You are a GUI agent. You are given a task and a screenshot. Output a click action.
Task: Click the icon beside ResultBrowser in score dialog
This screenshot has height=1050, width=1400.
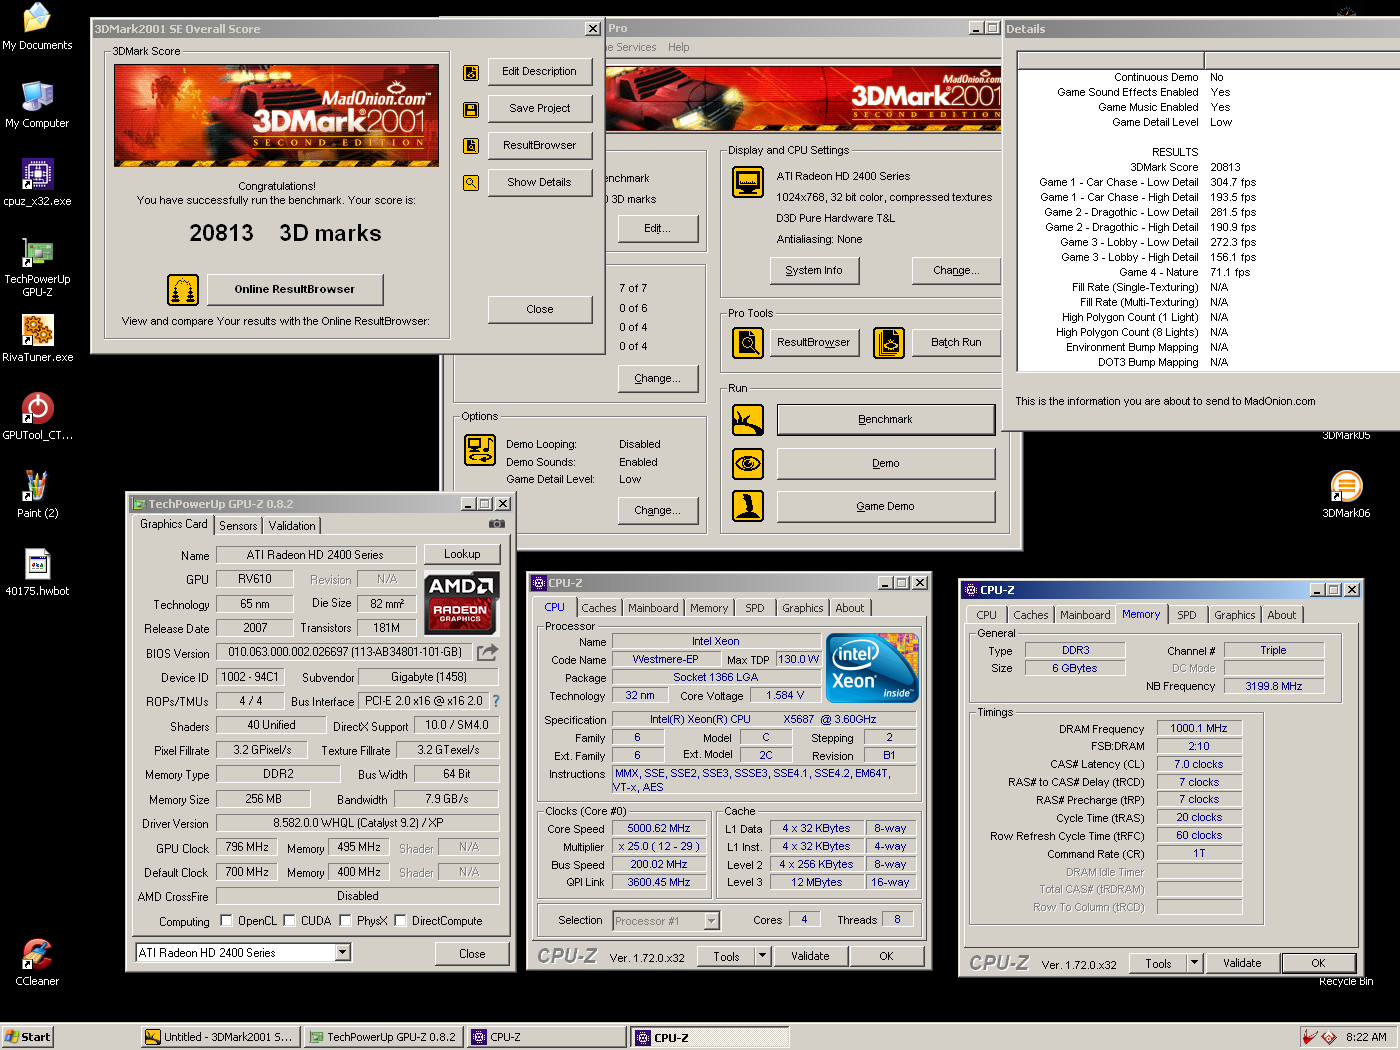pyautogui.click(x=471, y=146)
